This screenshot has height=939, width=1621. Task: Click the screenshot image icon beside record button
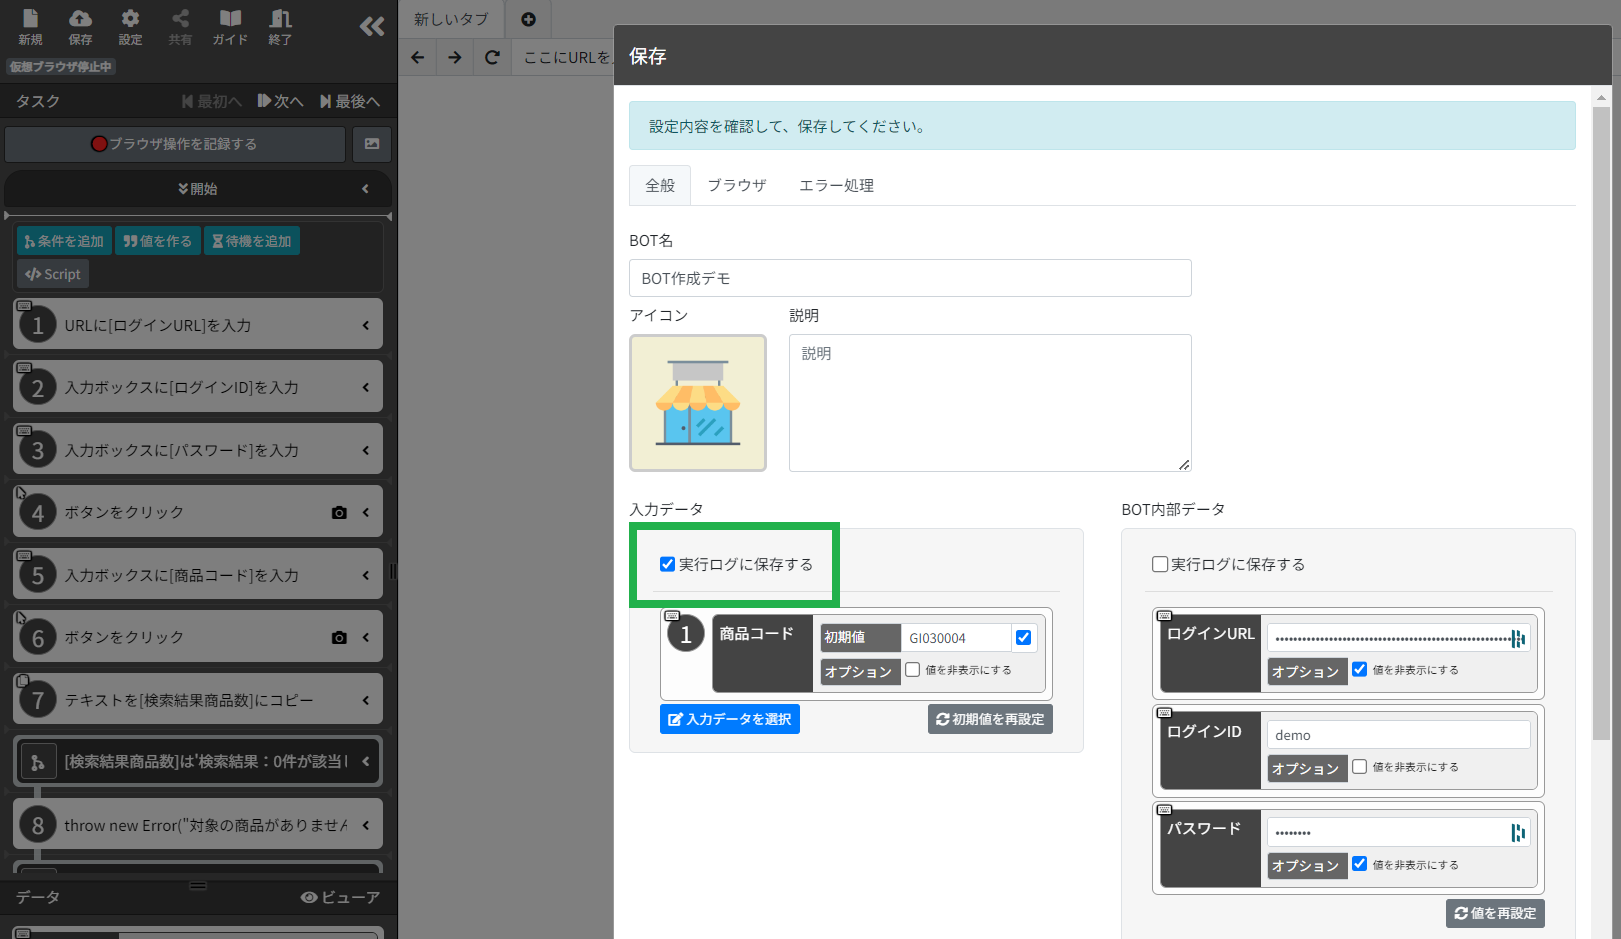tap(372, 144)
